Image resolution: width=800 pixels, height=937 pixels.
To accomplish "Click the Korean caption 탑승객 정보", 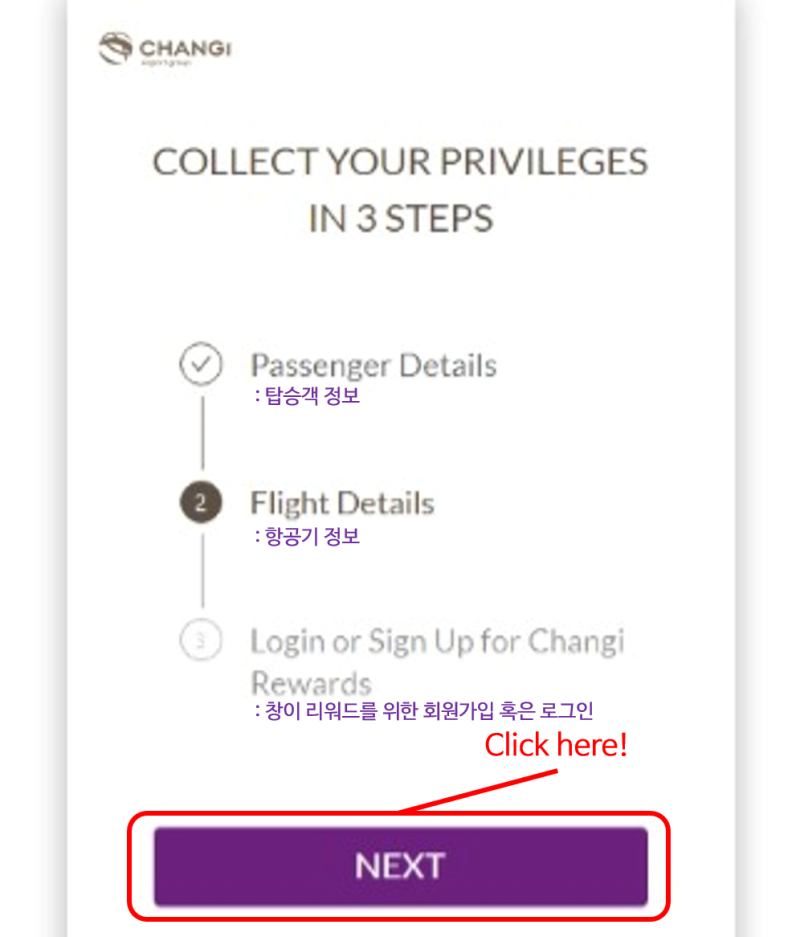I will [x=308, y=395].
